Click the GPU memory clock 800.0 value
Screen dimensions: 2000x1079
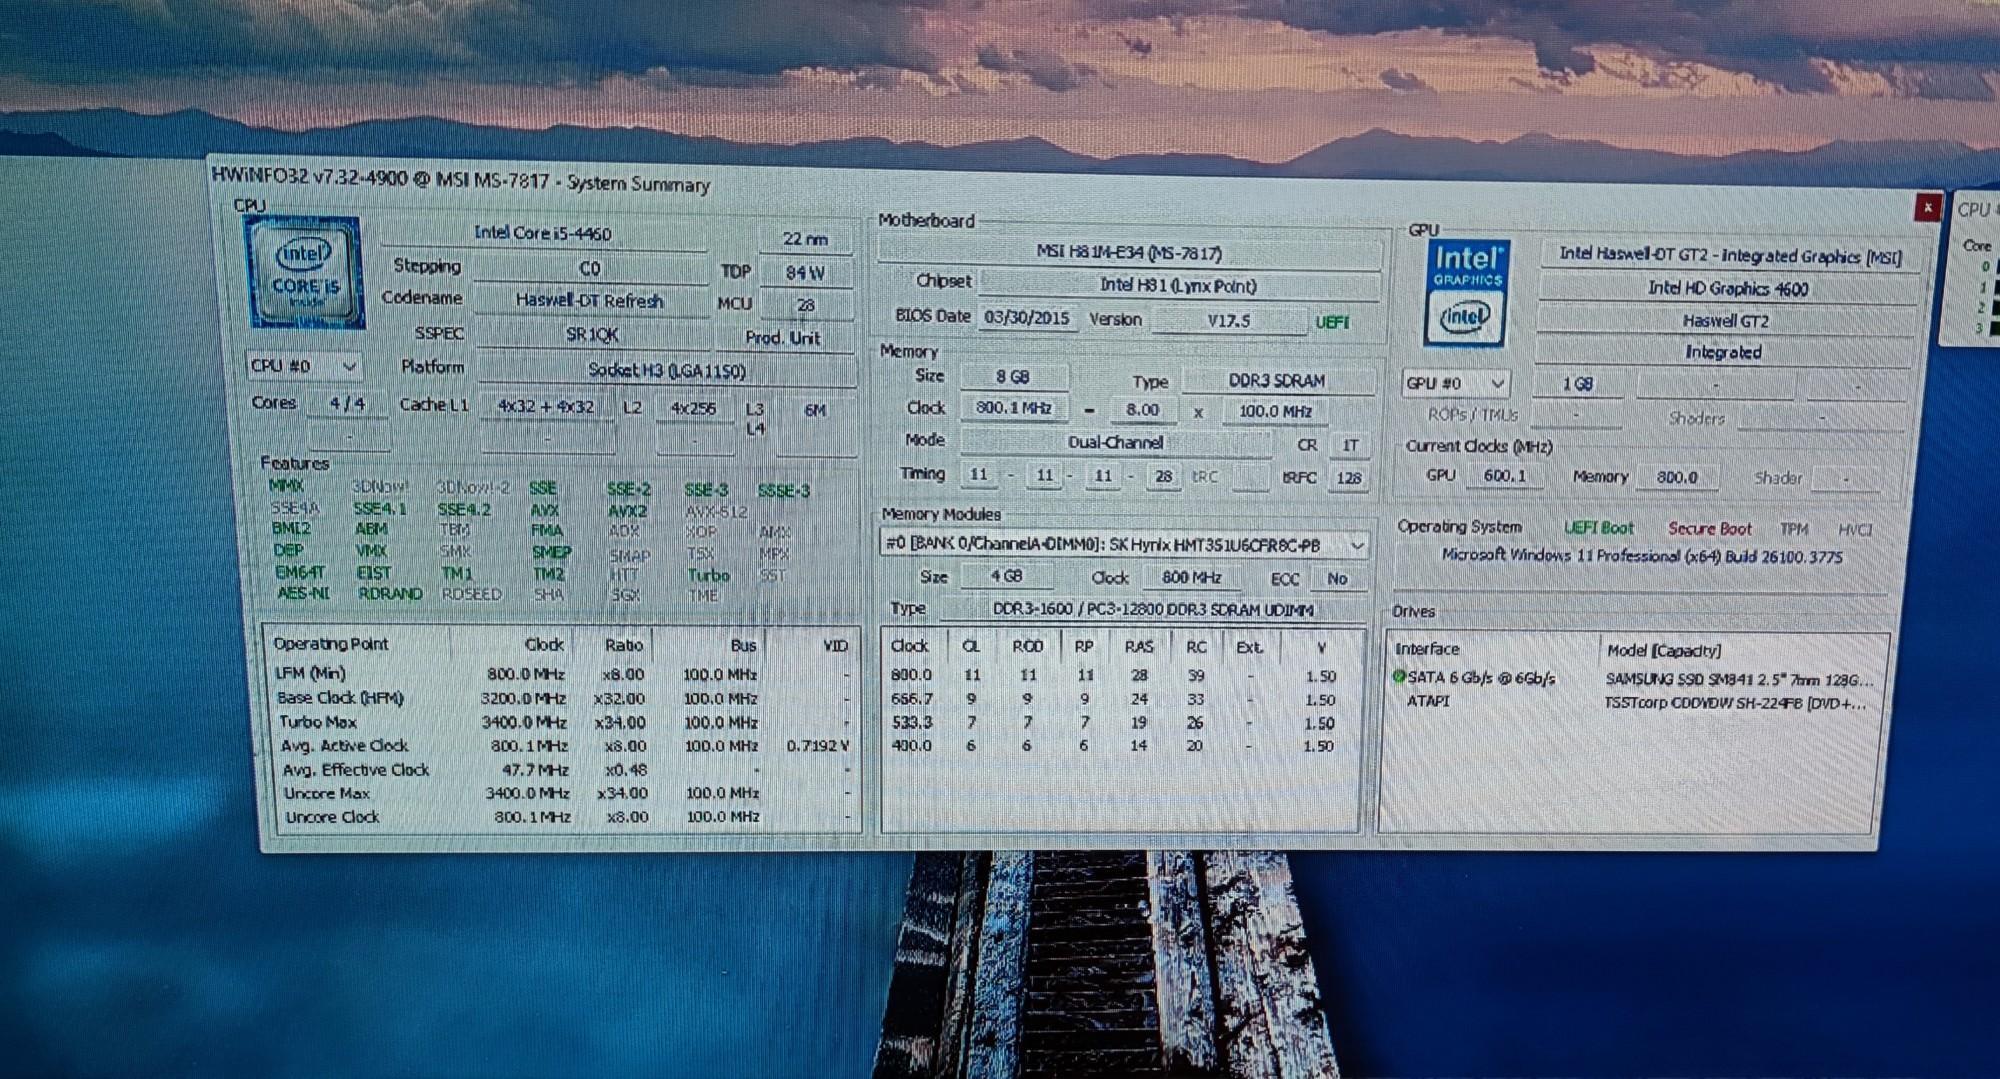point(1677,477)
